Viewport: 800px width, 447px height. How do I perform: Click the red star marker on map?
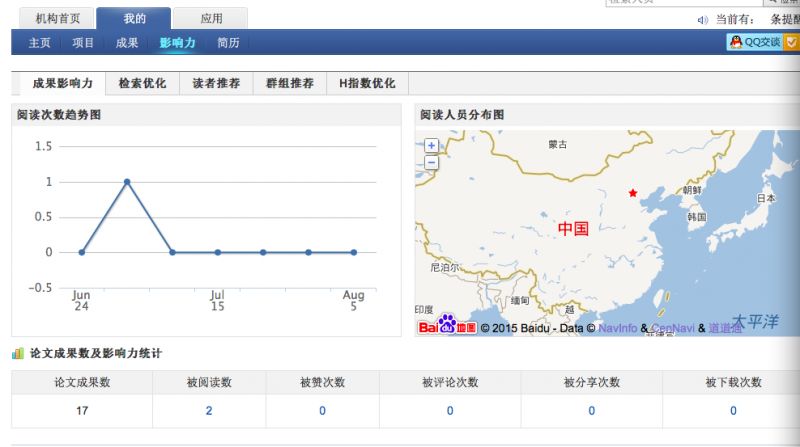633,193
